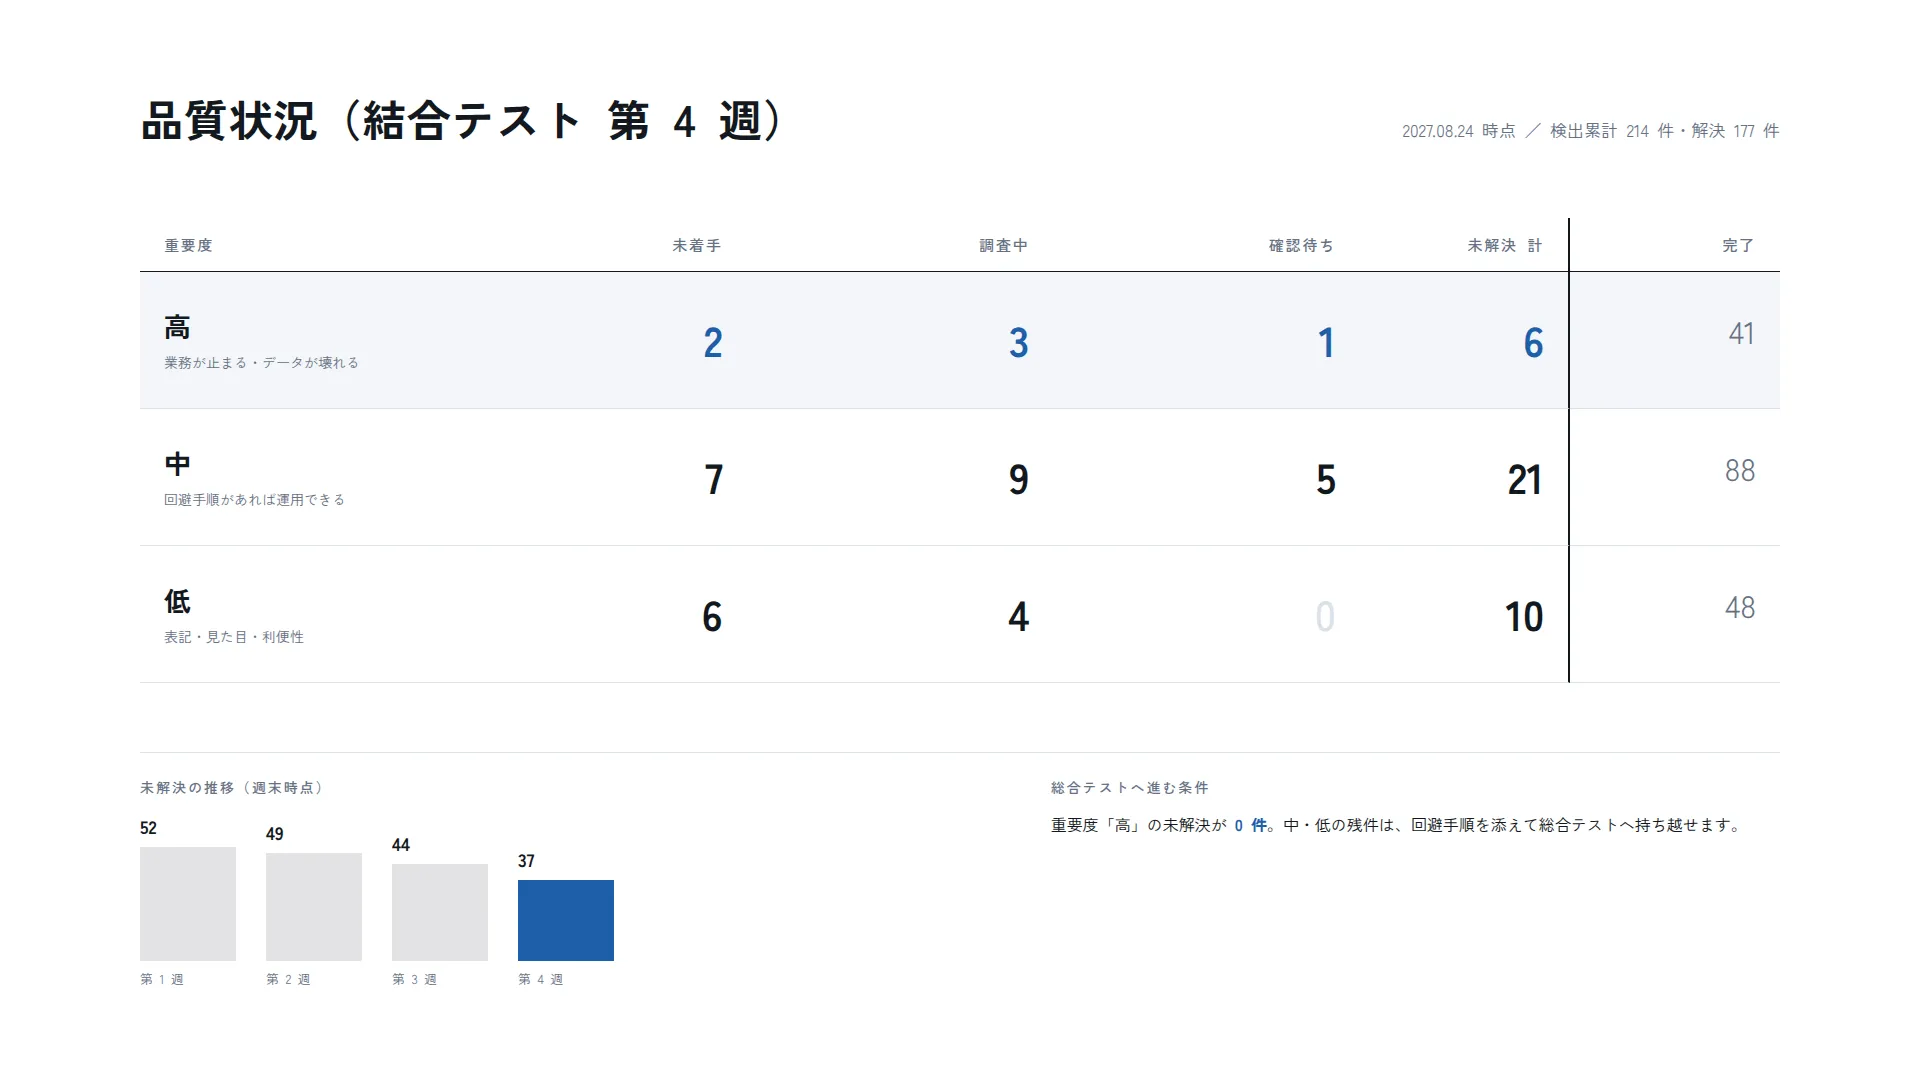
Task: Click the bar value label 44
Action: (x=400, y=845)
